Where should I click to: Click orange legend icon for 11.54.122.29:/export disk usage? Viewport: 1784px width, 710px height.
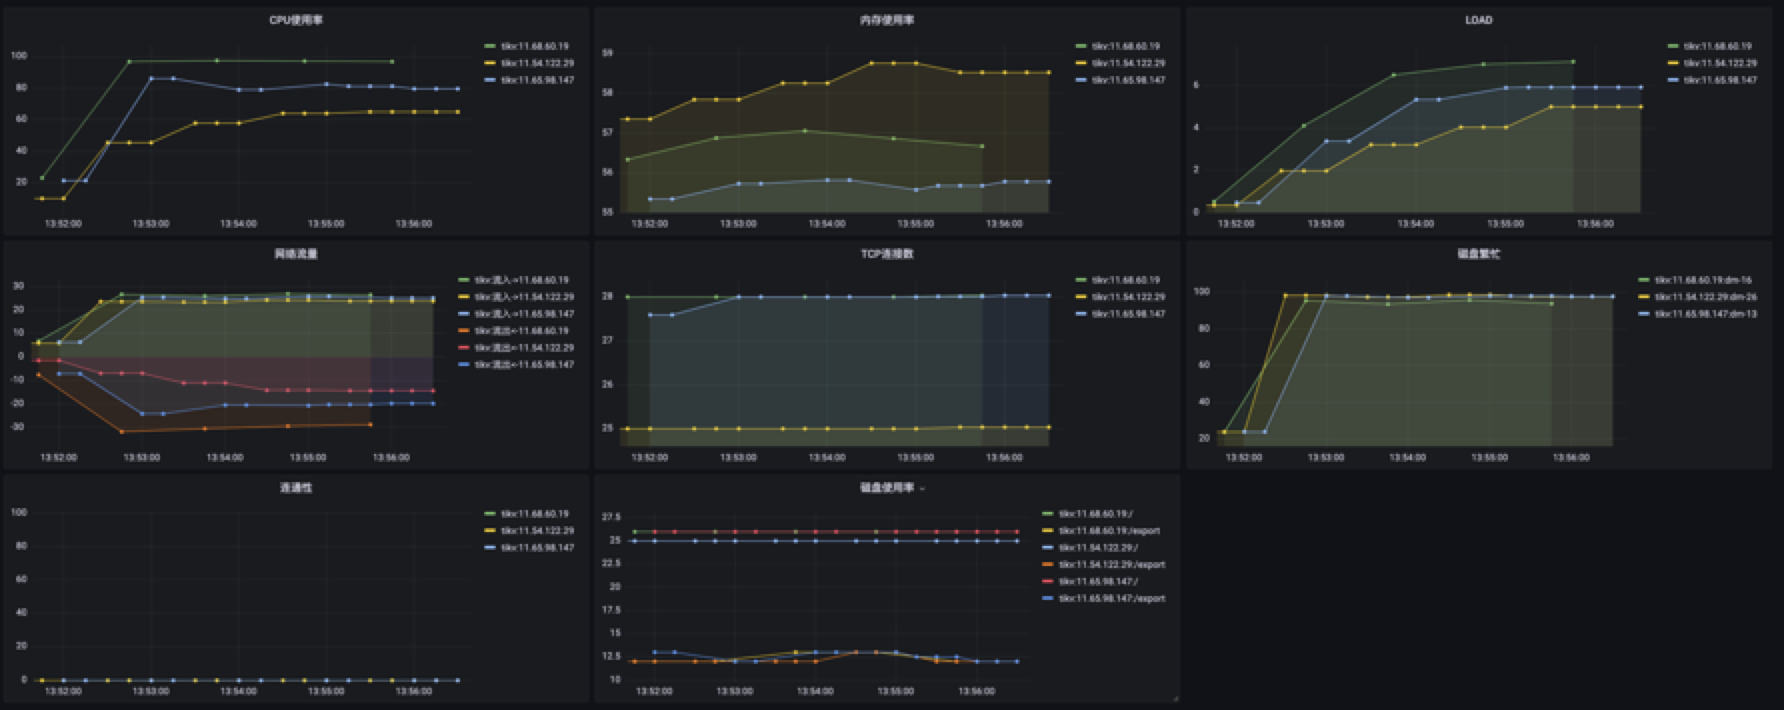coord(1047,565)
